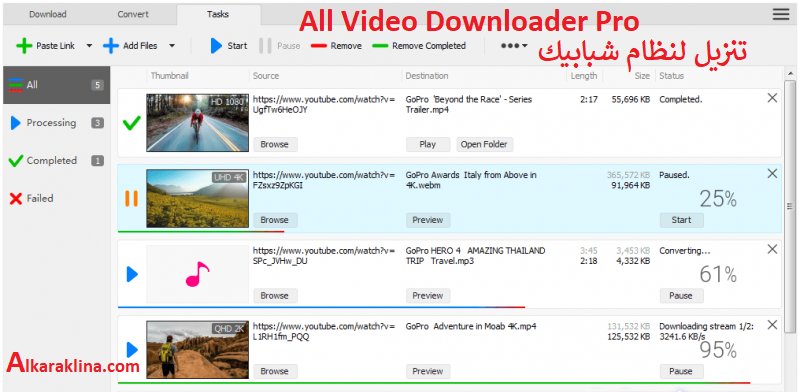Click Browse for Thailand Trip mp3 task
This screenshot has height=392, width=800.
275,296
